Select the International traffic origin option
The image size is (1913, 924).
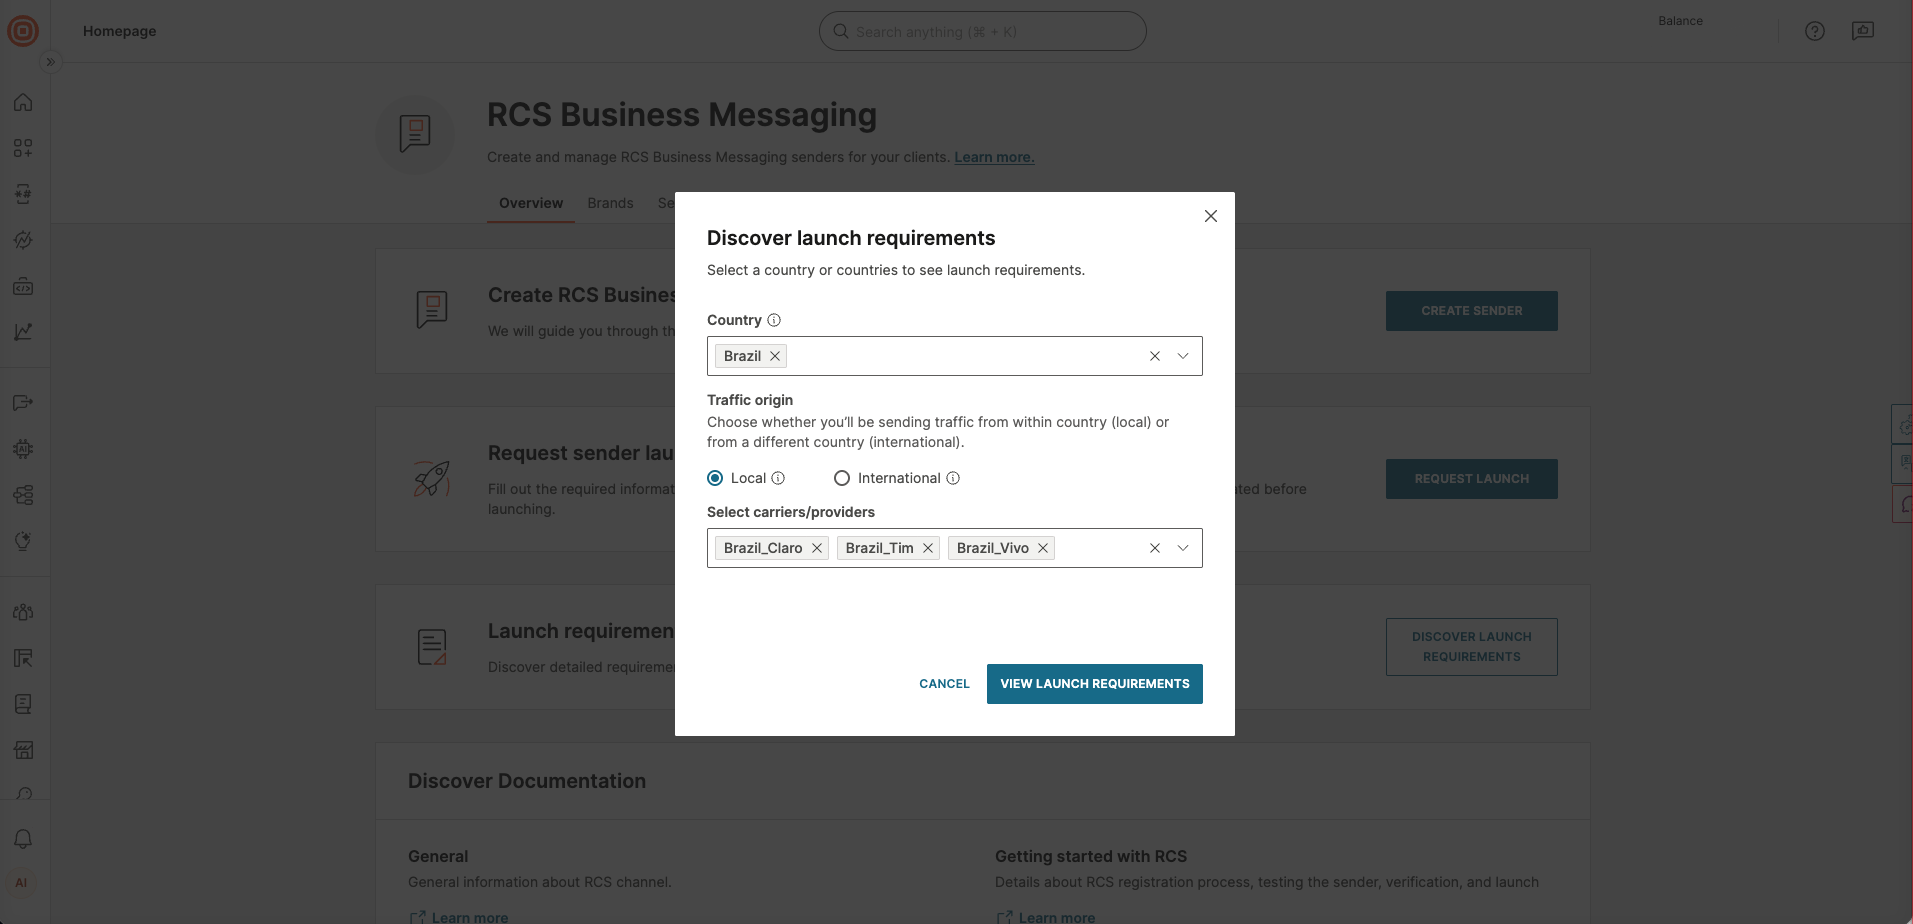(841, 478)
